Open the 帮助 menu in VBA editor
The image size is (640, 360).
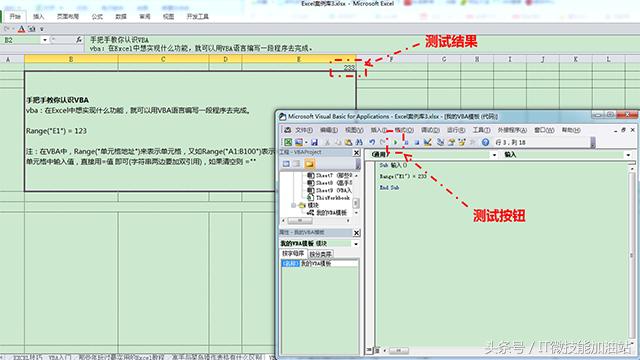[571, 130]
